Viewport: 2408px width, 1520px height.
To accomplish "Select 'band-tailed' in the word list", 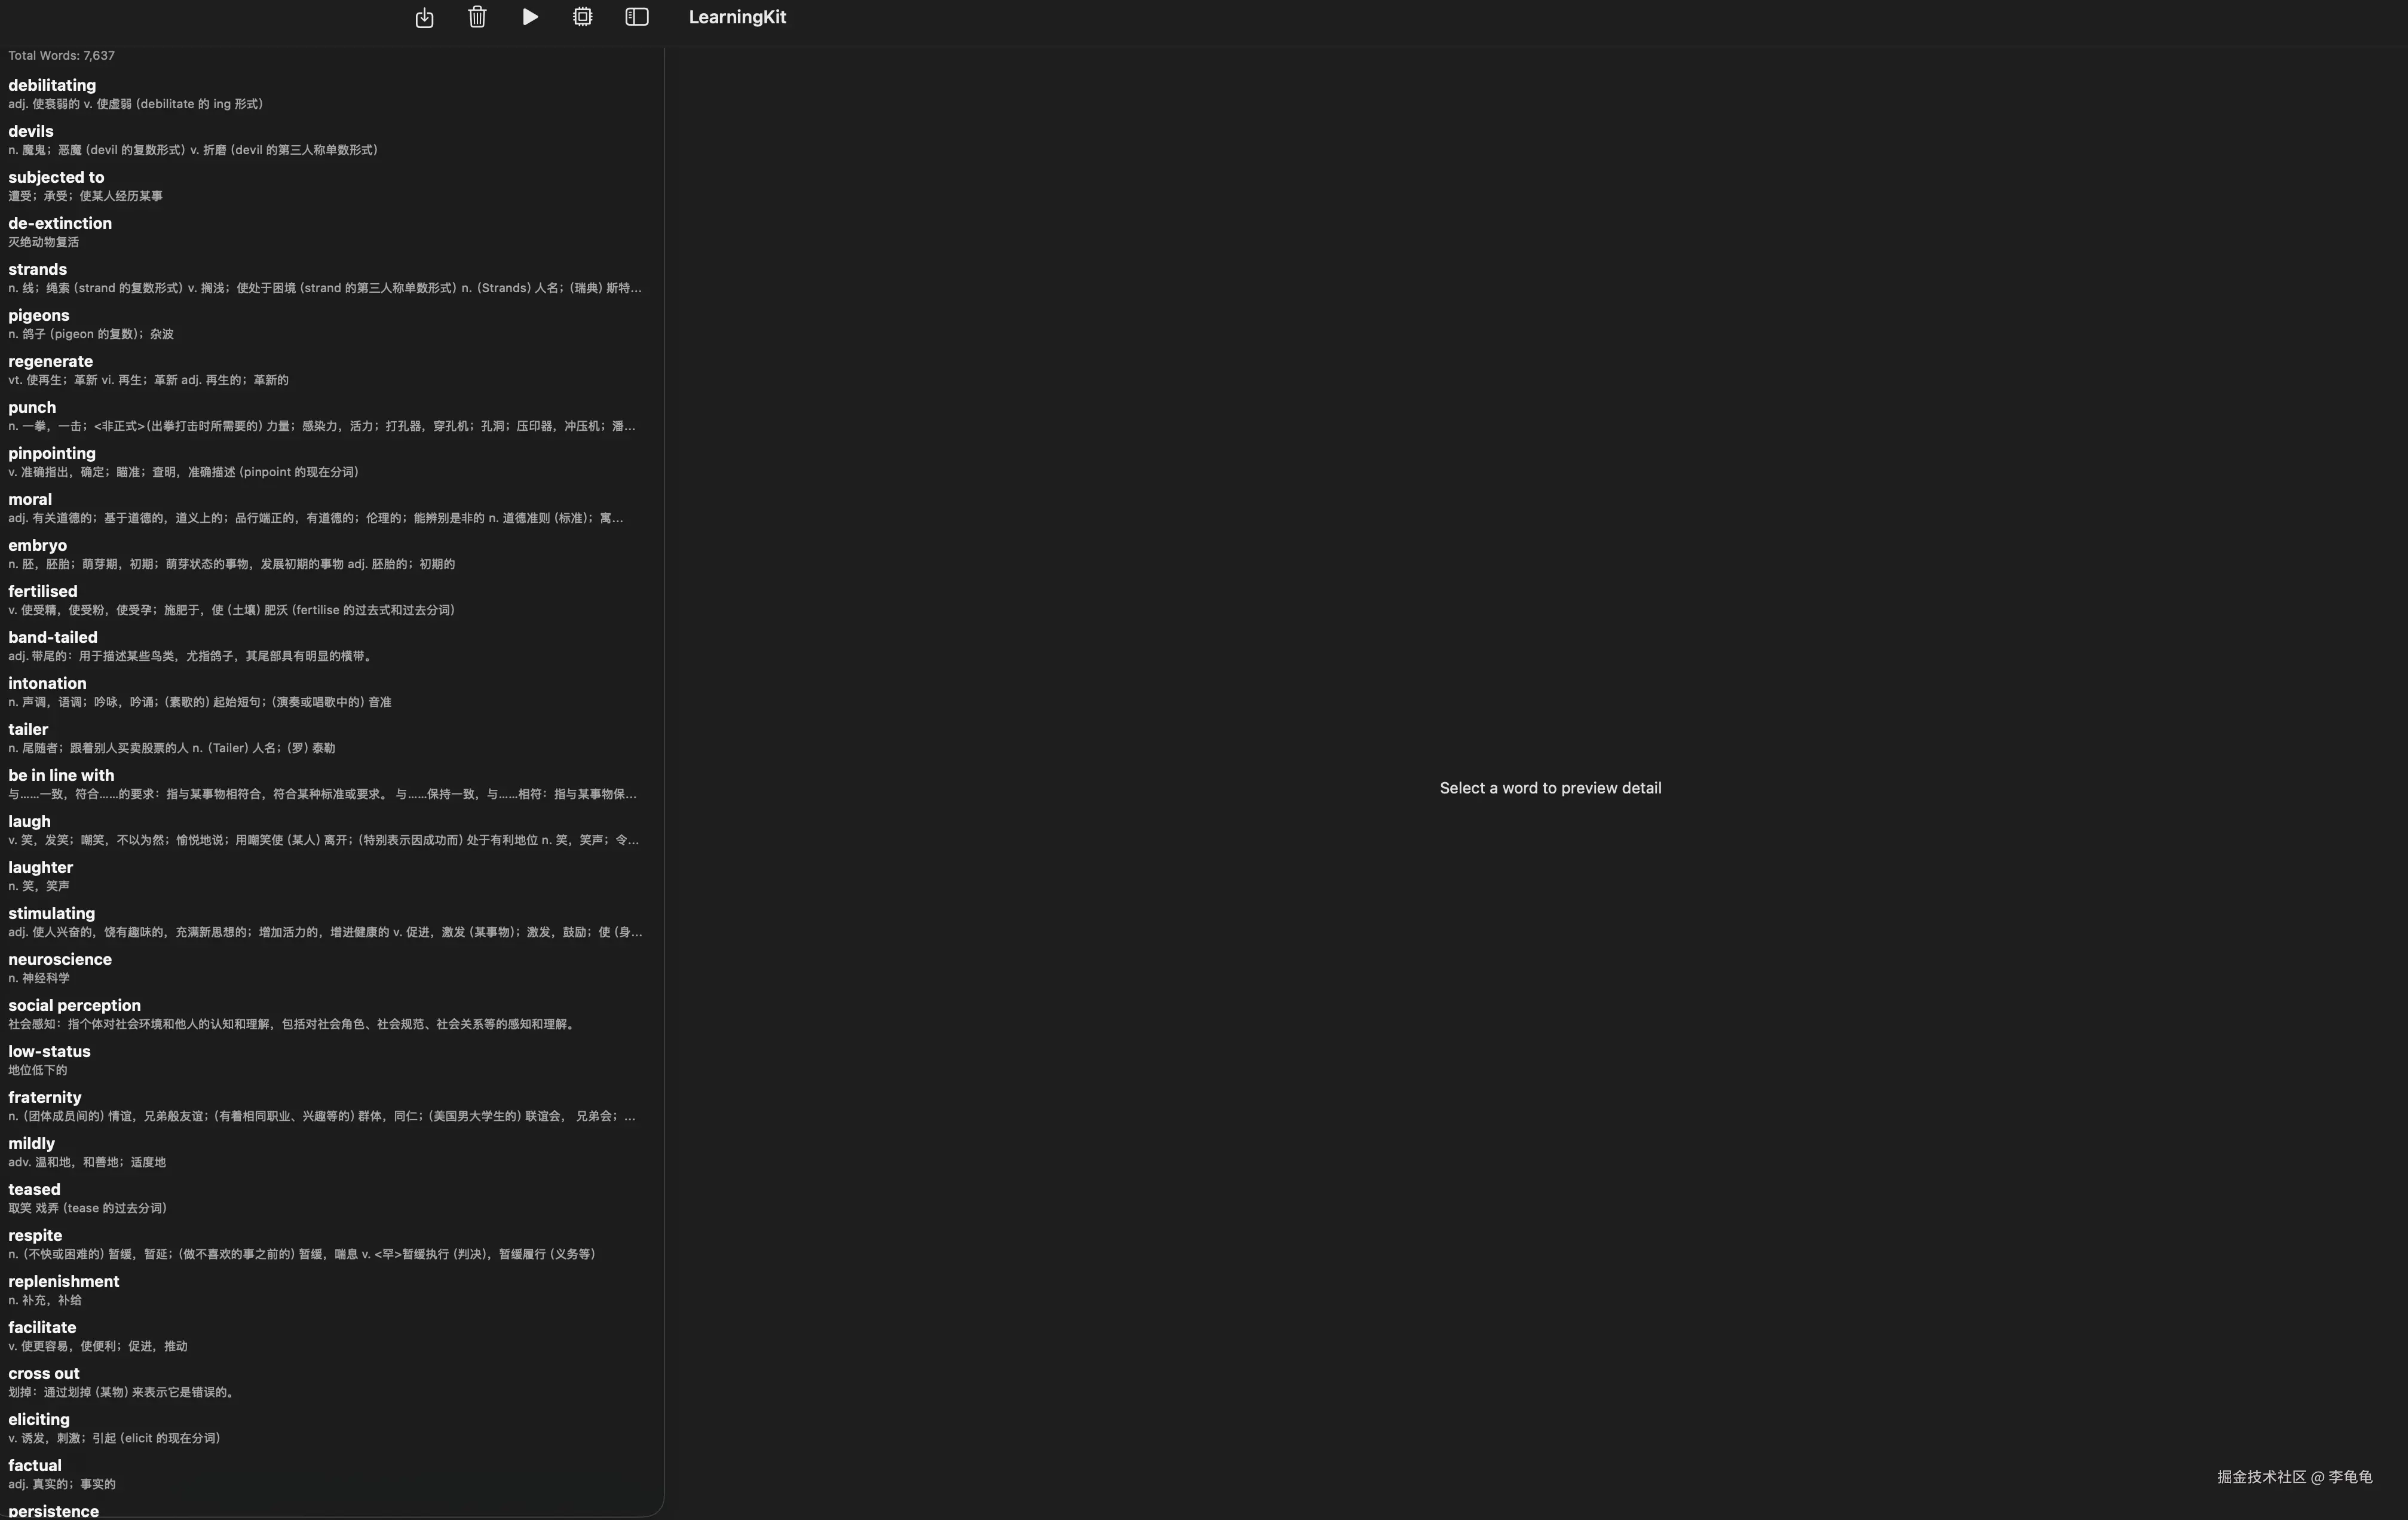I will [x=53, y=638].
